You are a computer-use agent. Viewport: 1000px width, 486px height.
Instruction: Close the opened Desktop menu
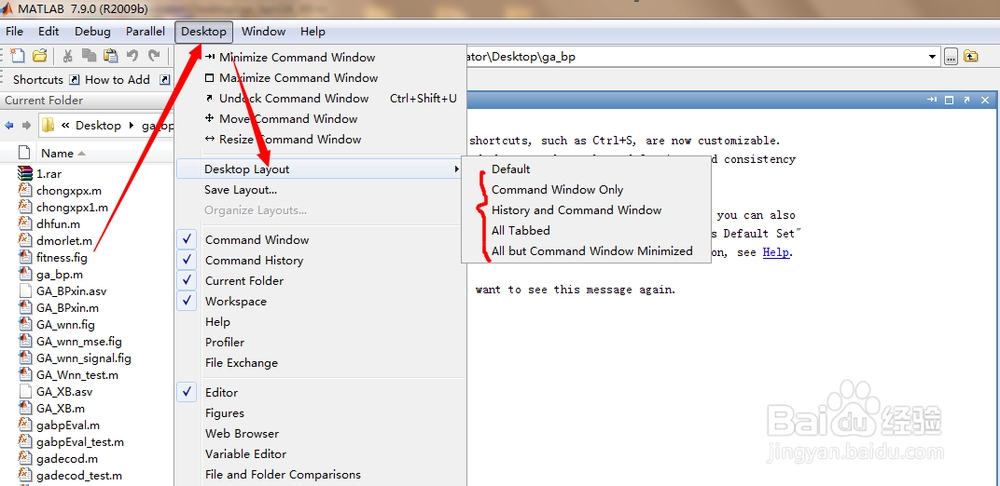pyautogui.click(x=203, y=31)
